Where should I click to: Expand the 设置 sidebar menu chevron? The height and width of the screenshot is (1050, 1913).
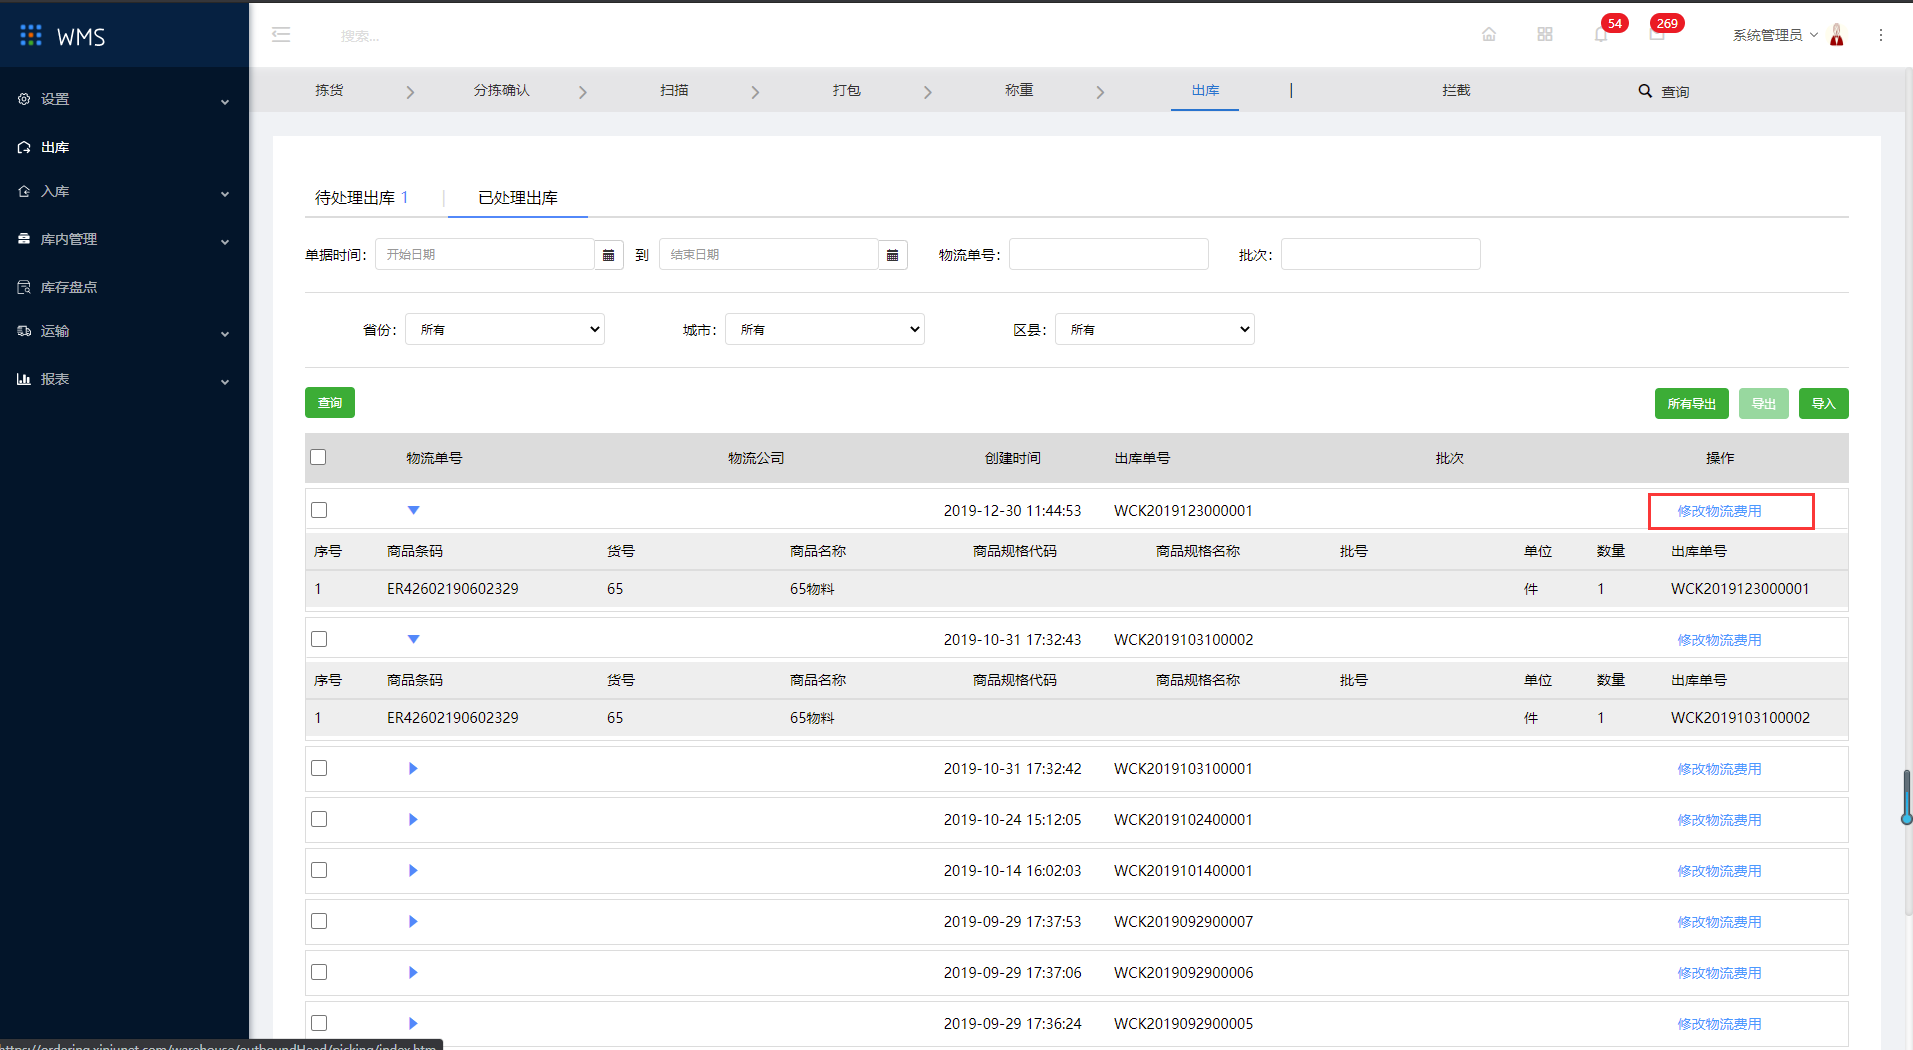225,101
